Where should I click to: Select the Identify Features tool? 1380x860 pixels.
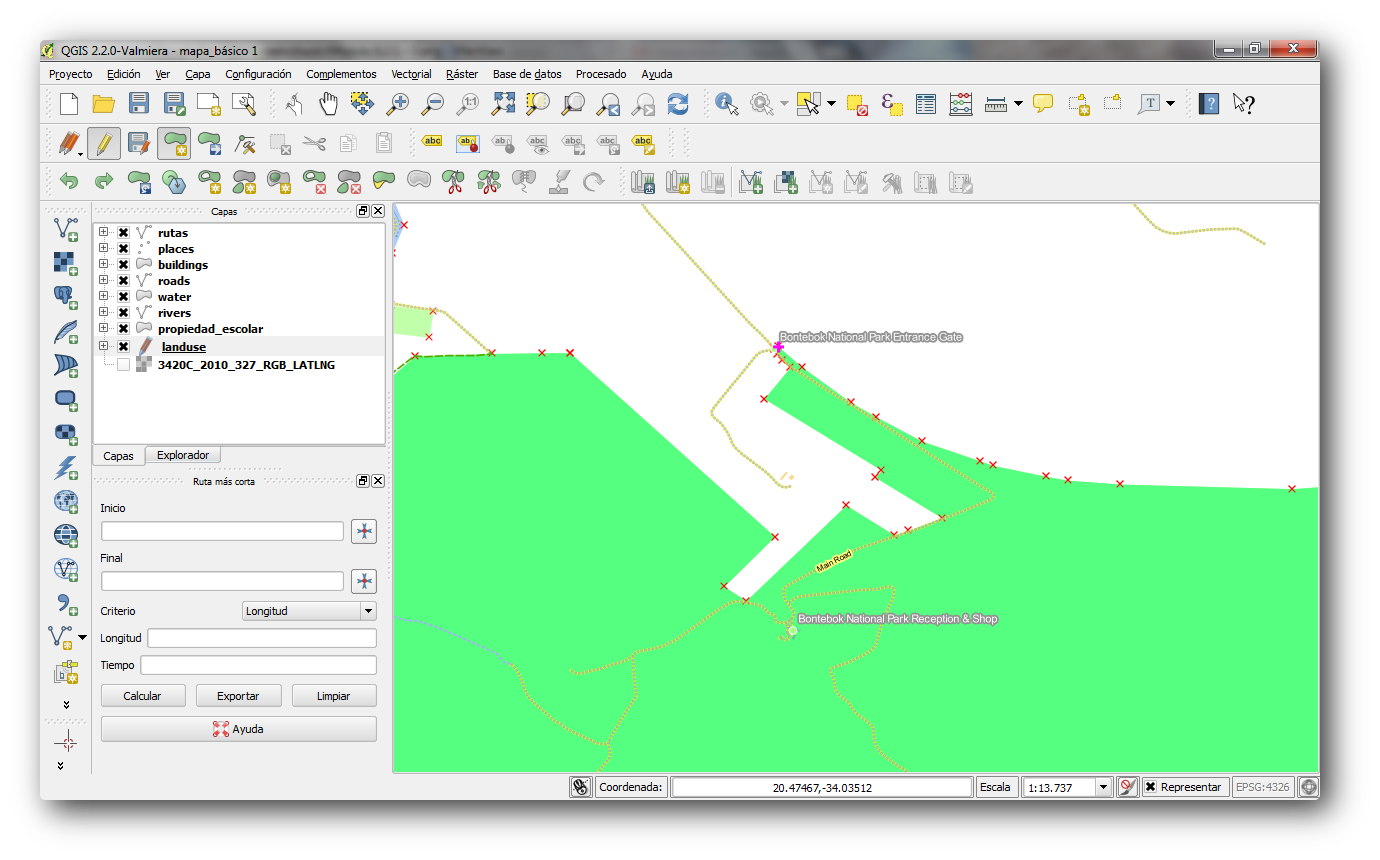point(727,103)
